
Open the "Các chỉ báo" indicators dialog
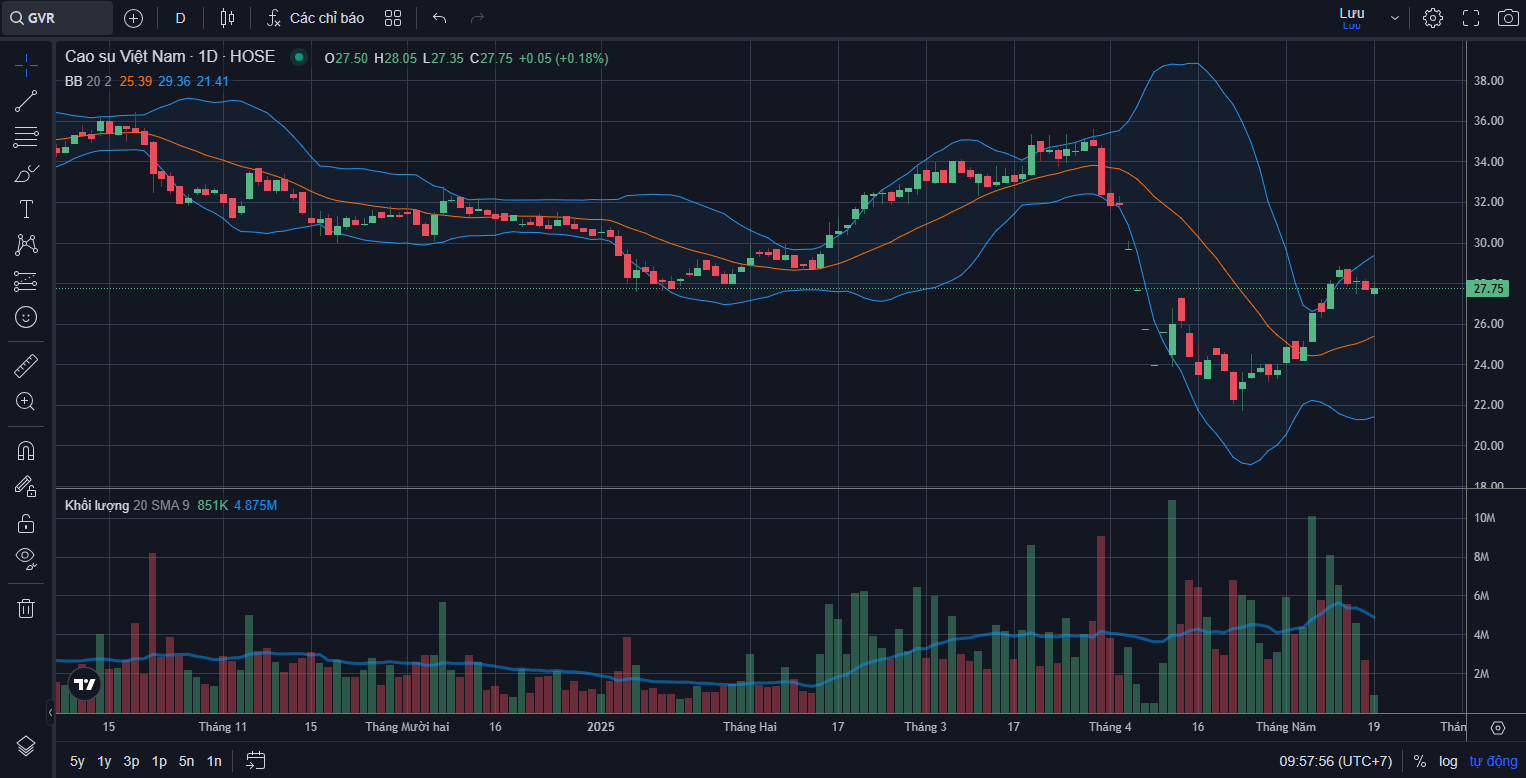point(315,18)
